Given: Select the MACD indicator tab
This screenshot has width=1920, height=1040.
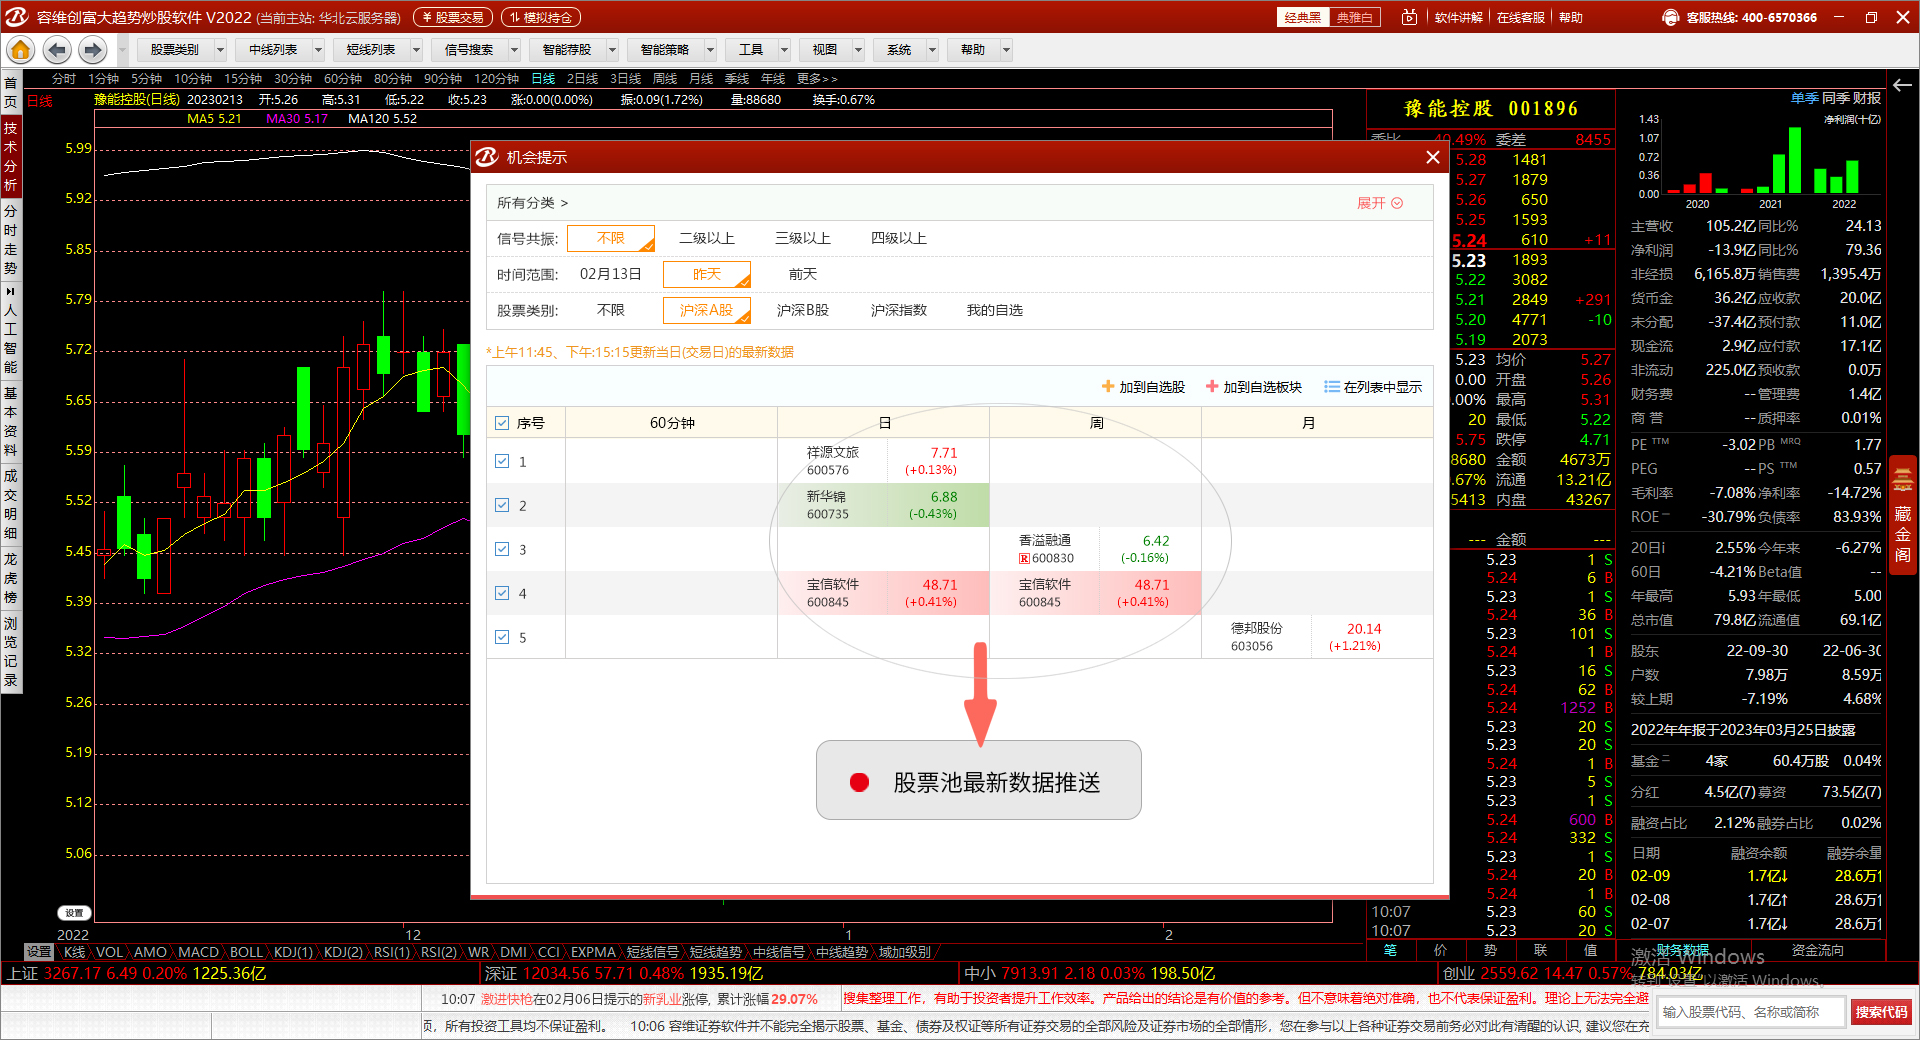Looking at the screenshot, I should tap(198, 952).
